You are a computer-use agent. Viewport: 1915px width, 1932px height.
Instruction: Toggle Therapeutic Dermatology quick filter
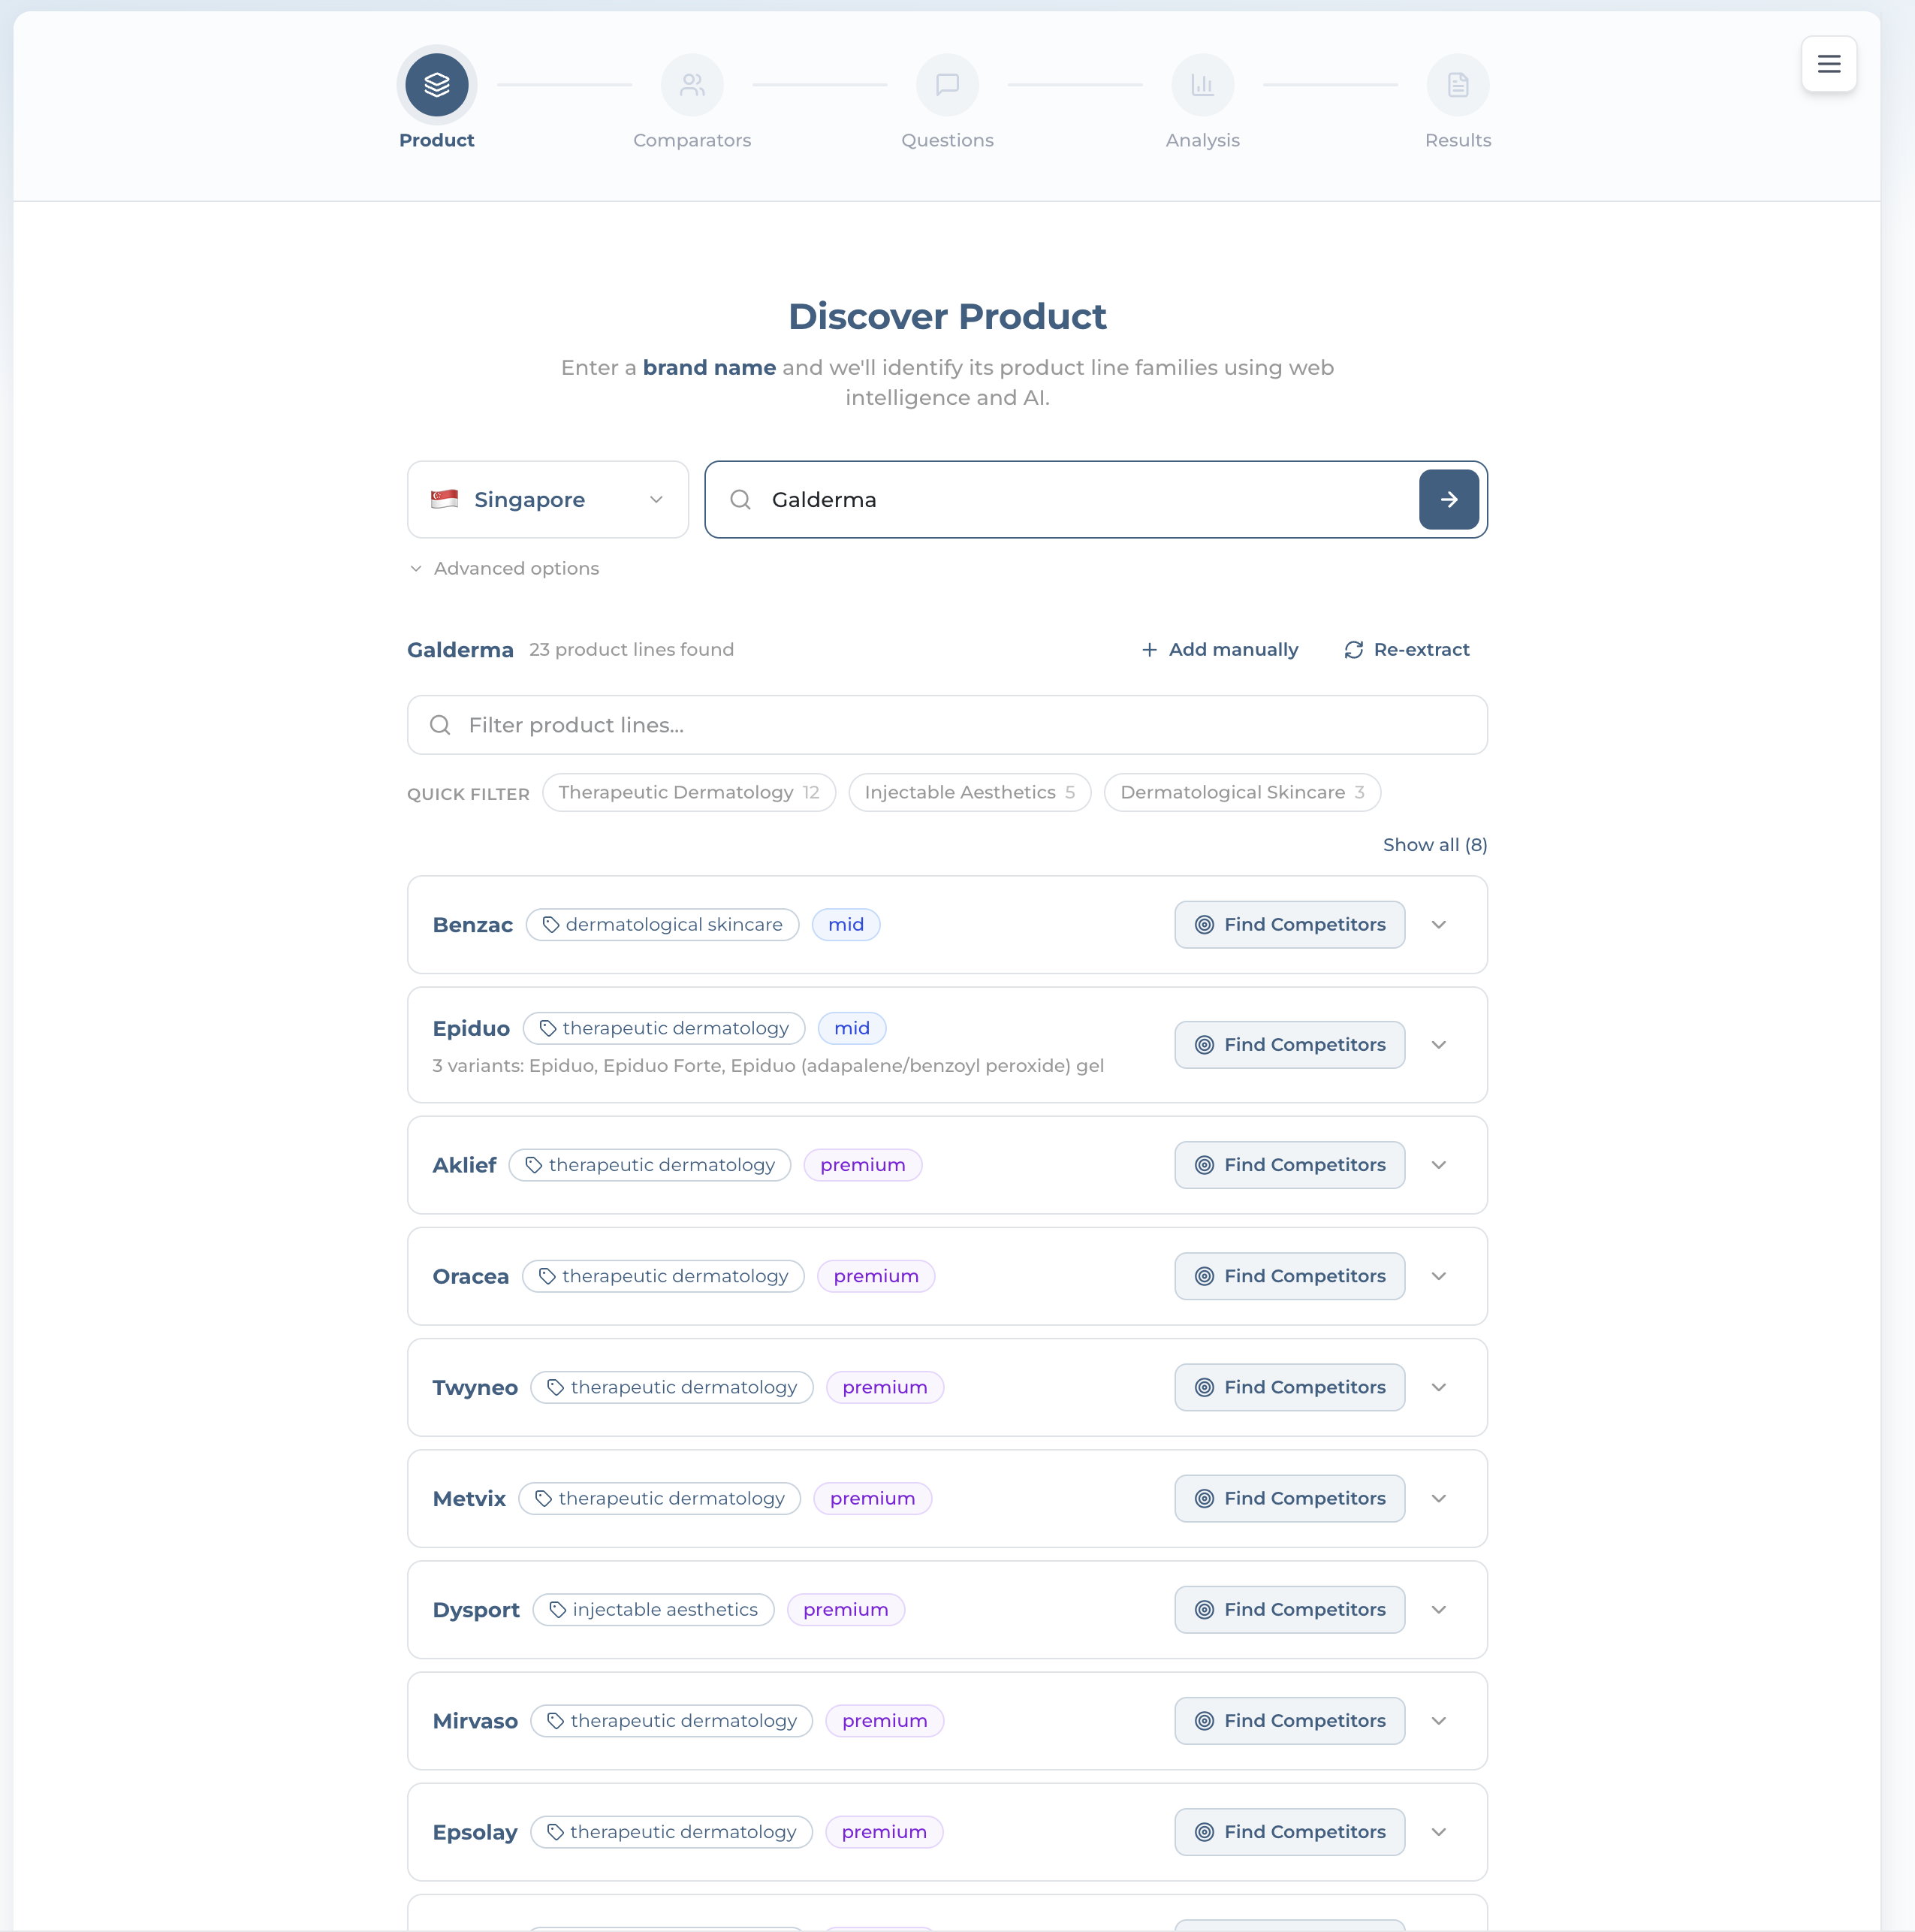[x=689, y=792]
